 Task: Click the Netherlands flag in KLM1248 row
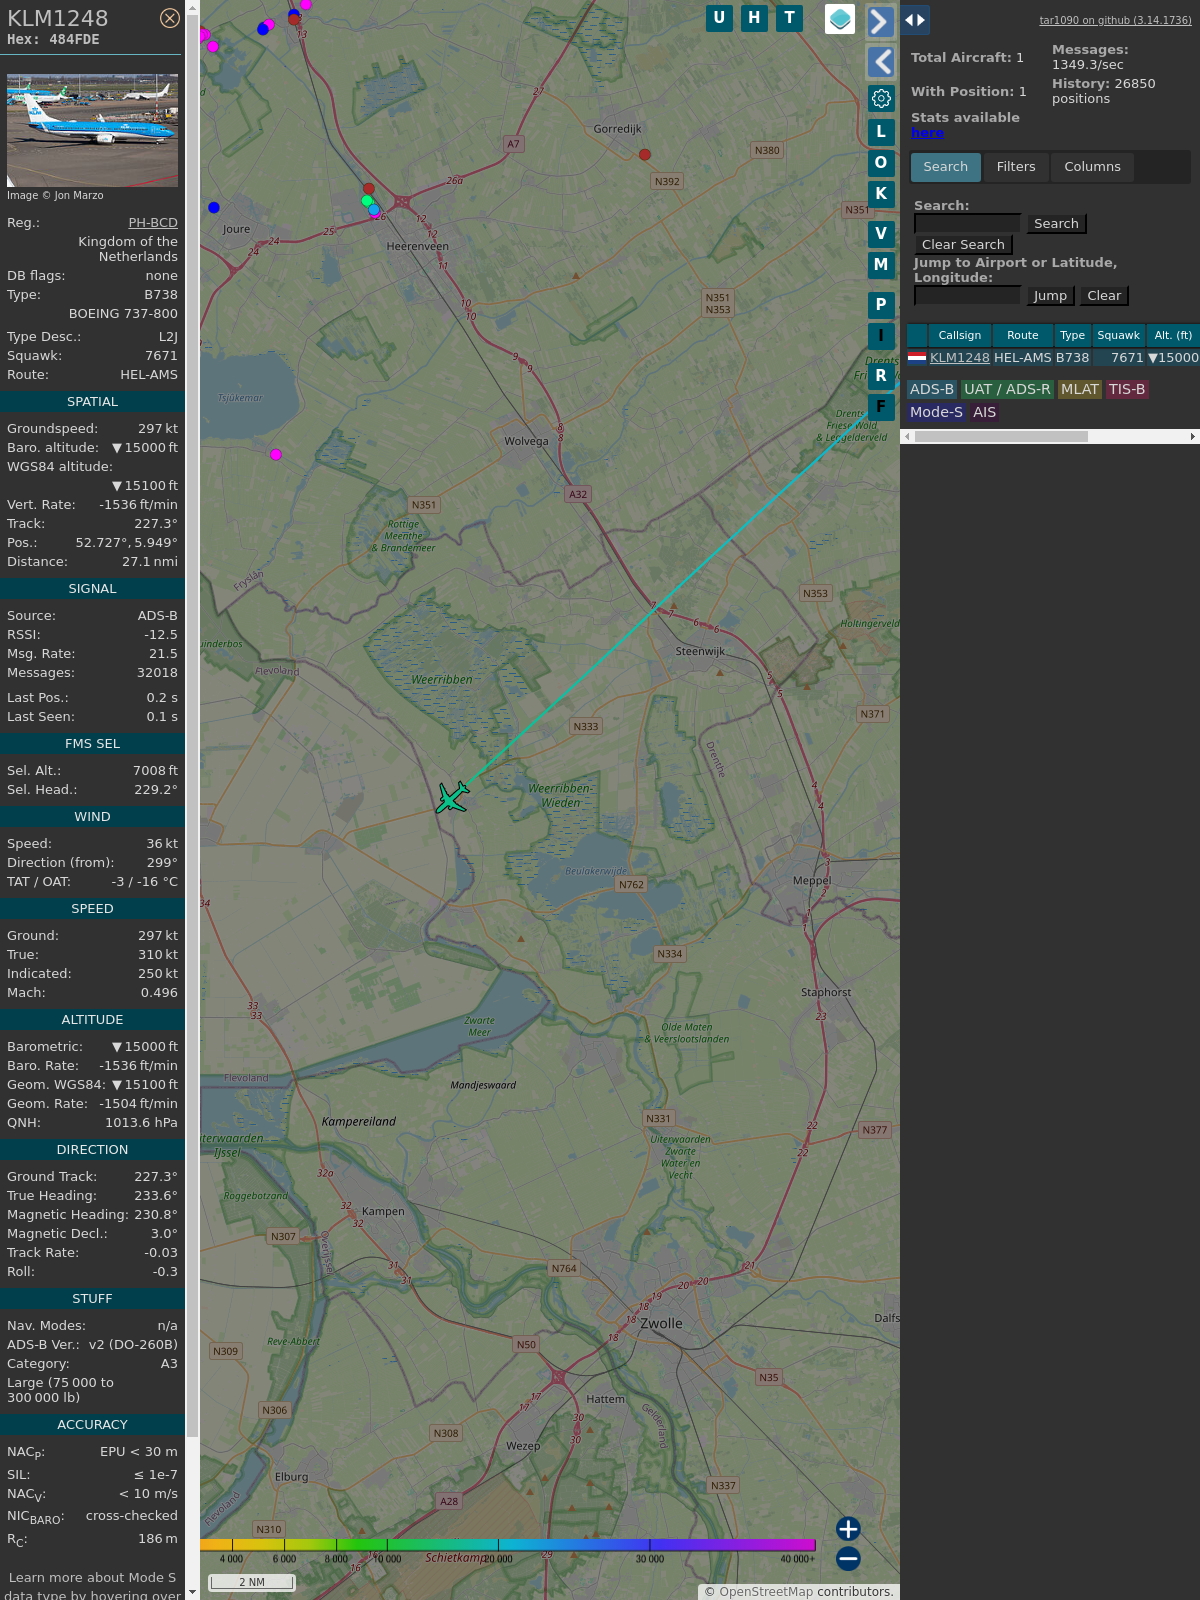pos(917,357)
